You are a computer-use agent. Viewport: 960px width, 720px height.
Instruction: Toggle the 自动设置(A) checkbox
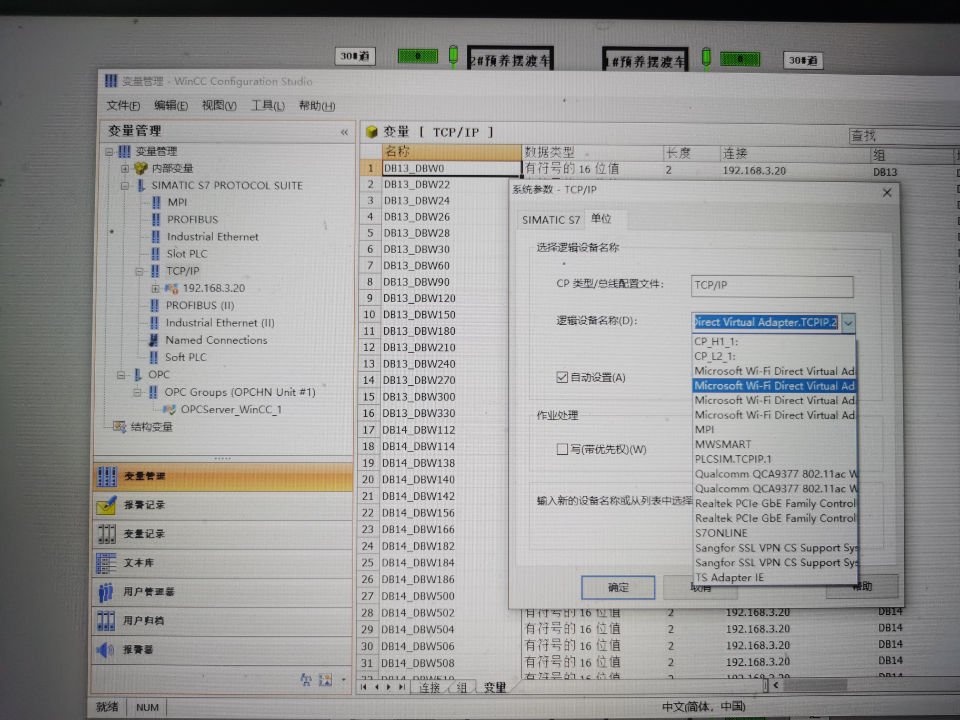(x=562, y=377)
